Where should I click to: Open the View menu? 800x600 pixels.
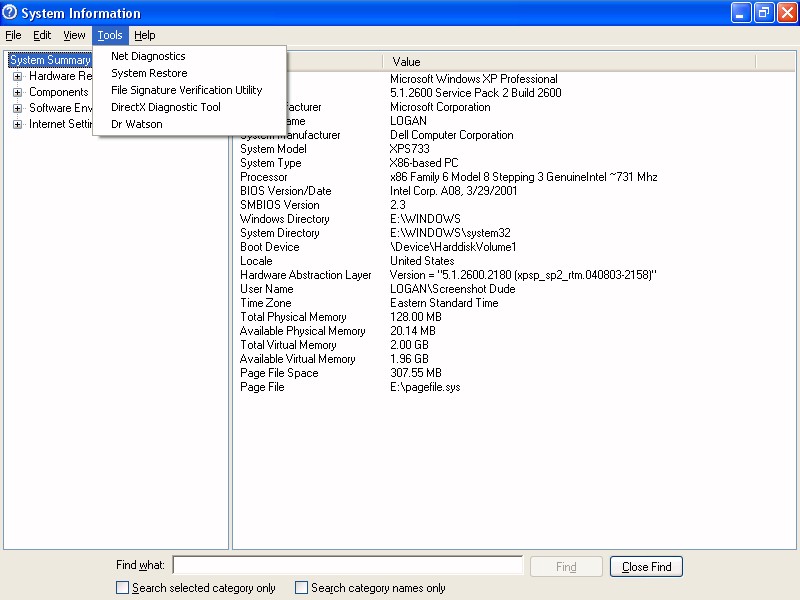(74, 35)
